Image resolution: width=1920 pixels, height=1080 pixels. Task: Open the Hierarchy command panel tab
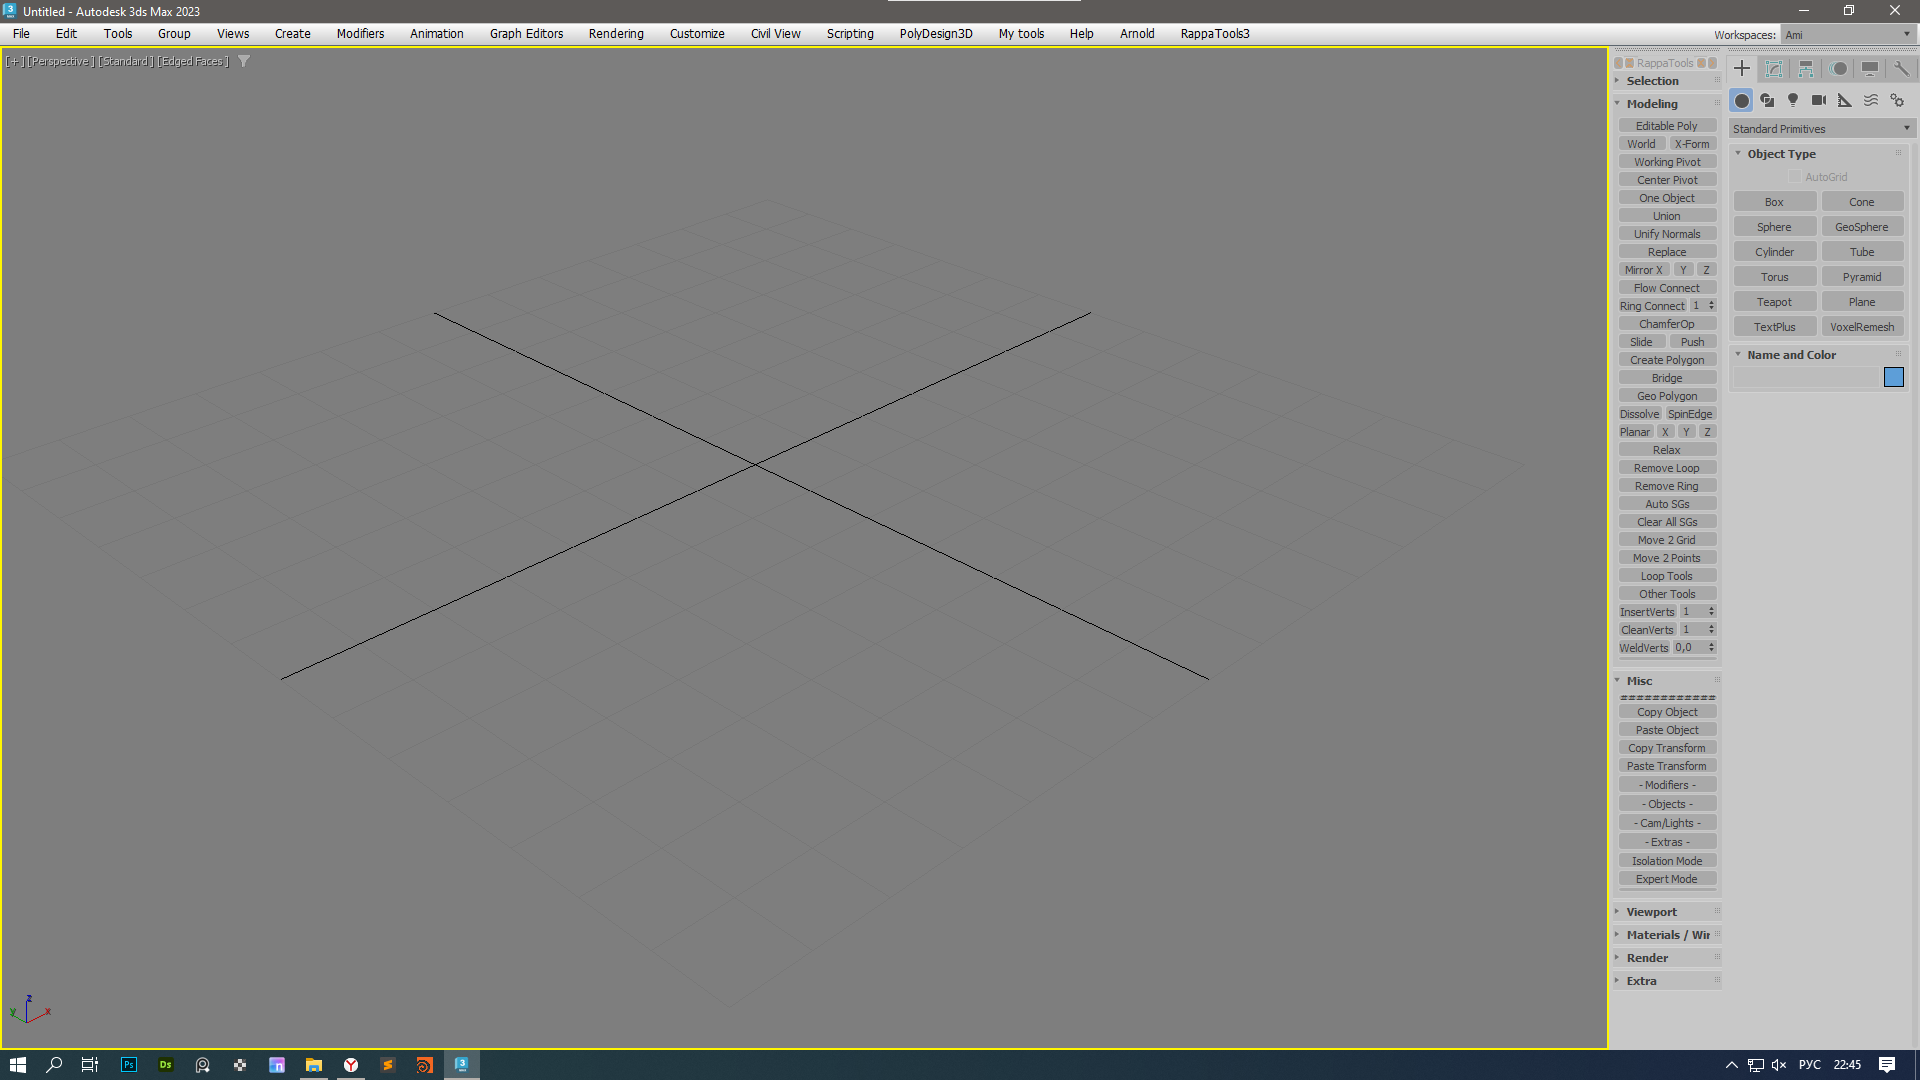[x=1806, y=69]
